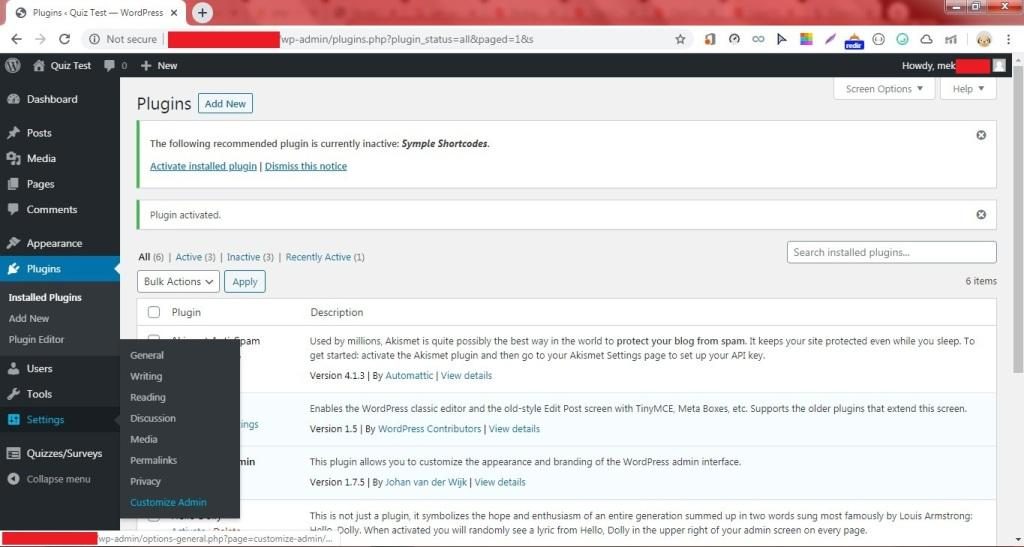This screenshot has height=547, width=1024.
Task: Click the Media icon in sidebar
Action: coord(13,159)
